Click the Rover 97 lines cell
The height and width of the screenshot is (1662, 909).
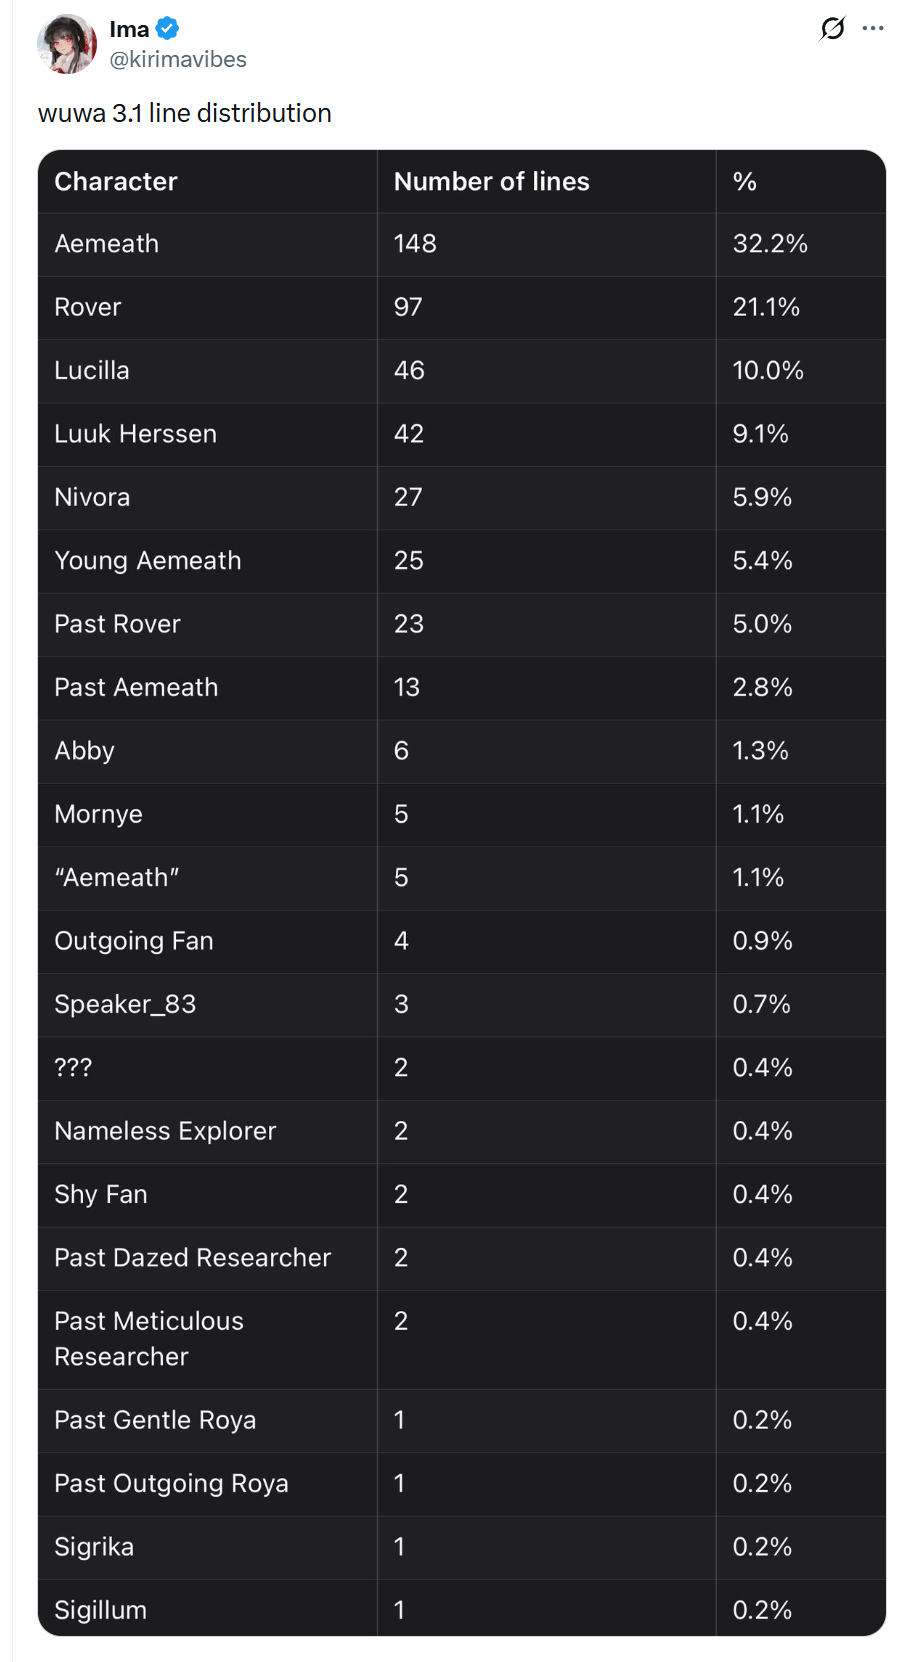[x=408, y=307]
